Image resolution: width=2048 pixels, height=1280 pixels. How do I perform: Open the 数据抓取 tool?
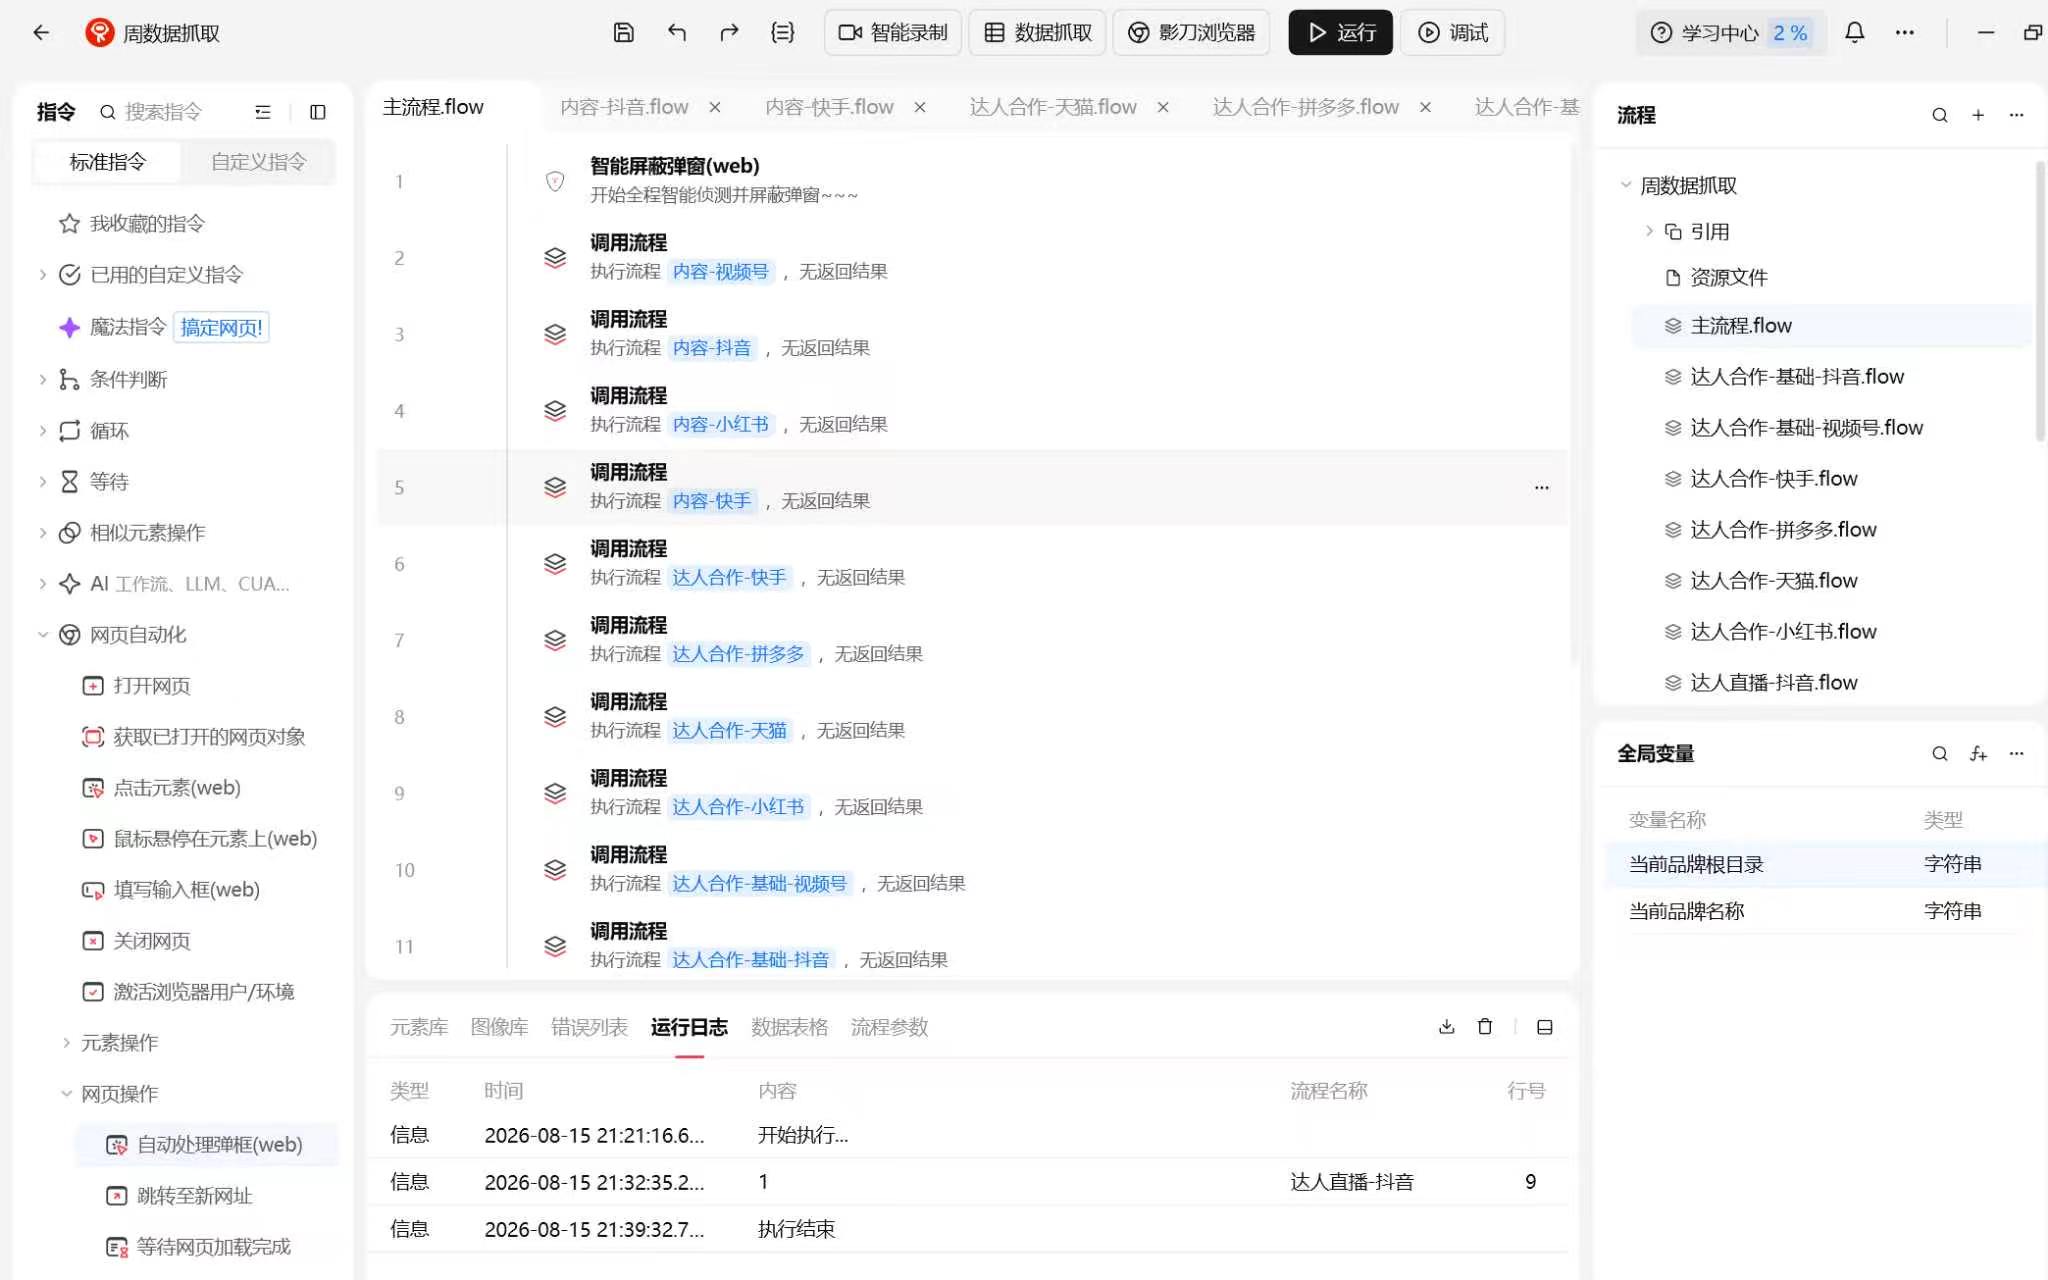[x=1038, y=33]
